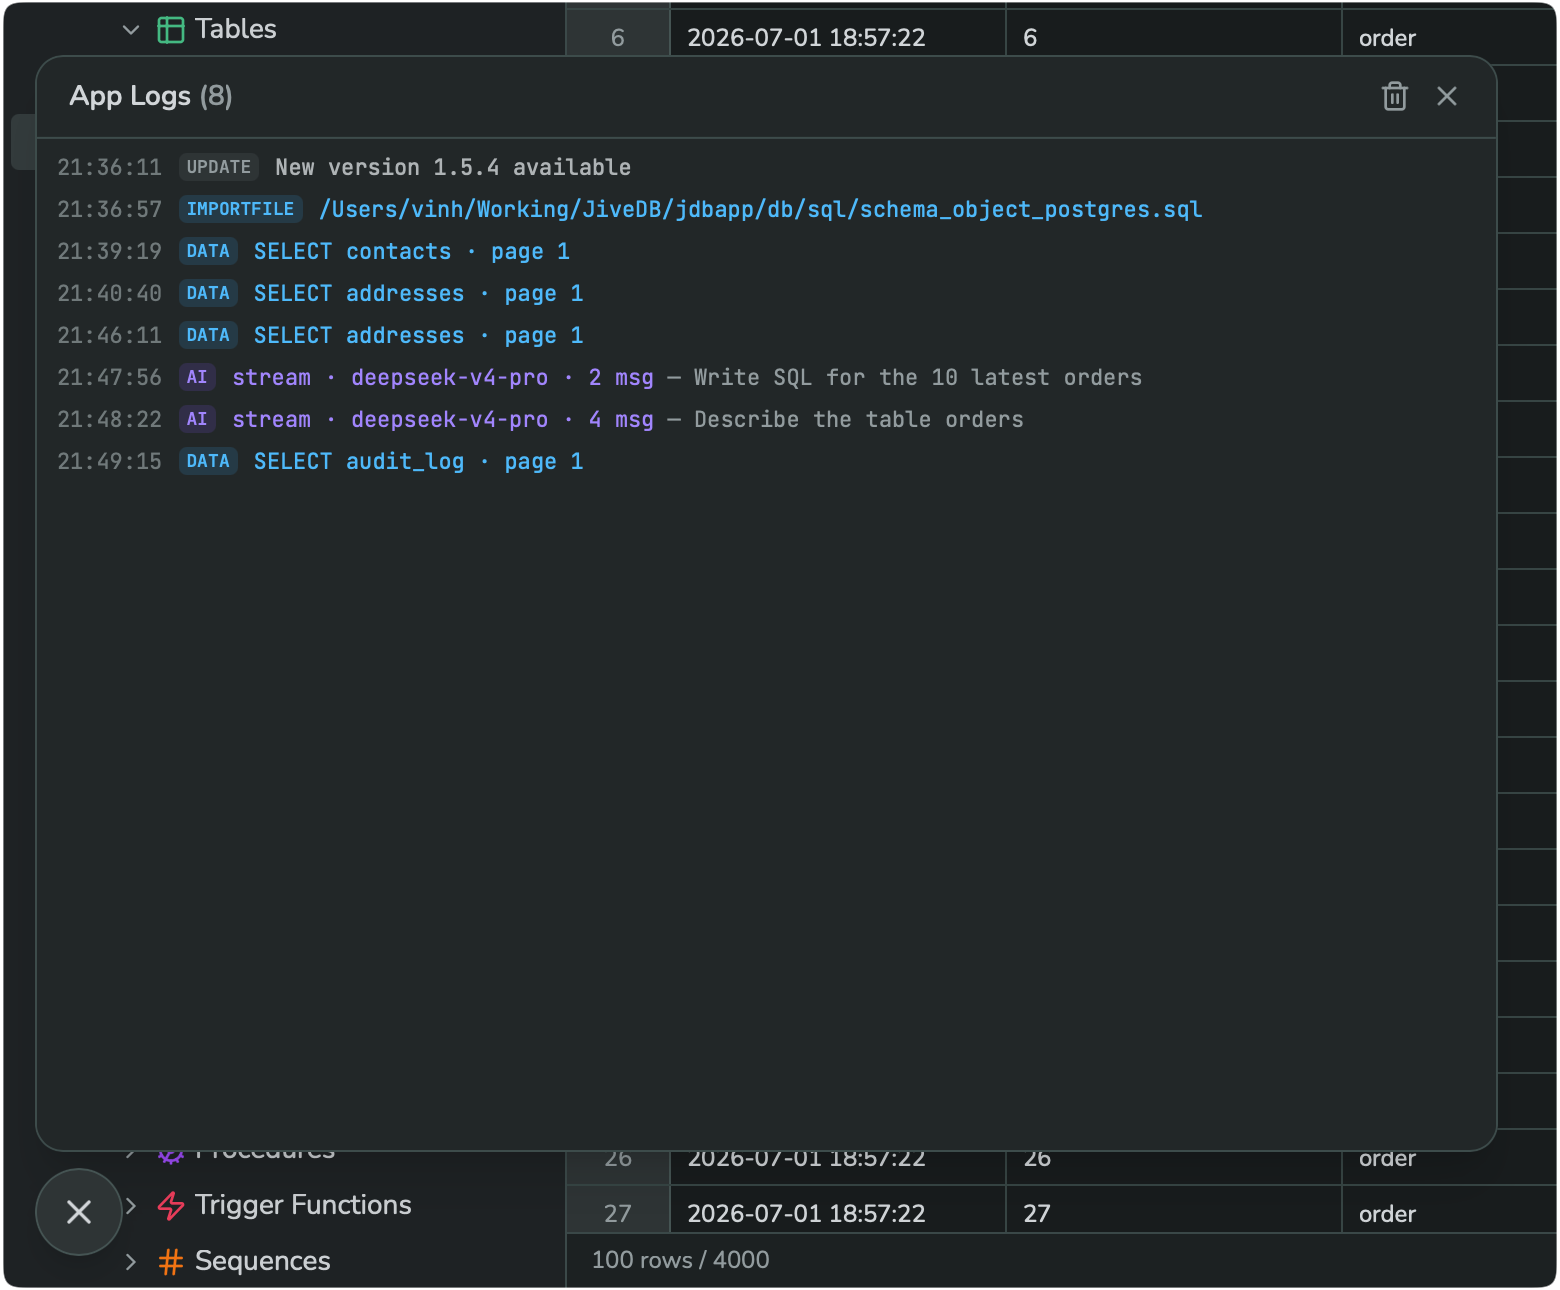
Task: Click the 'Describe the table orders' log entry
Action: (858, 419)
